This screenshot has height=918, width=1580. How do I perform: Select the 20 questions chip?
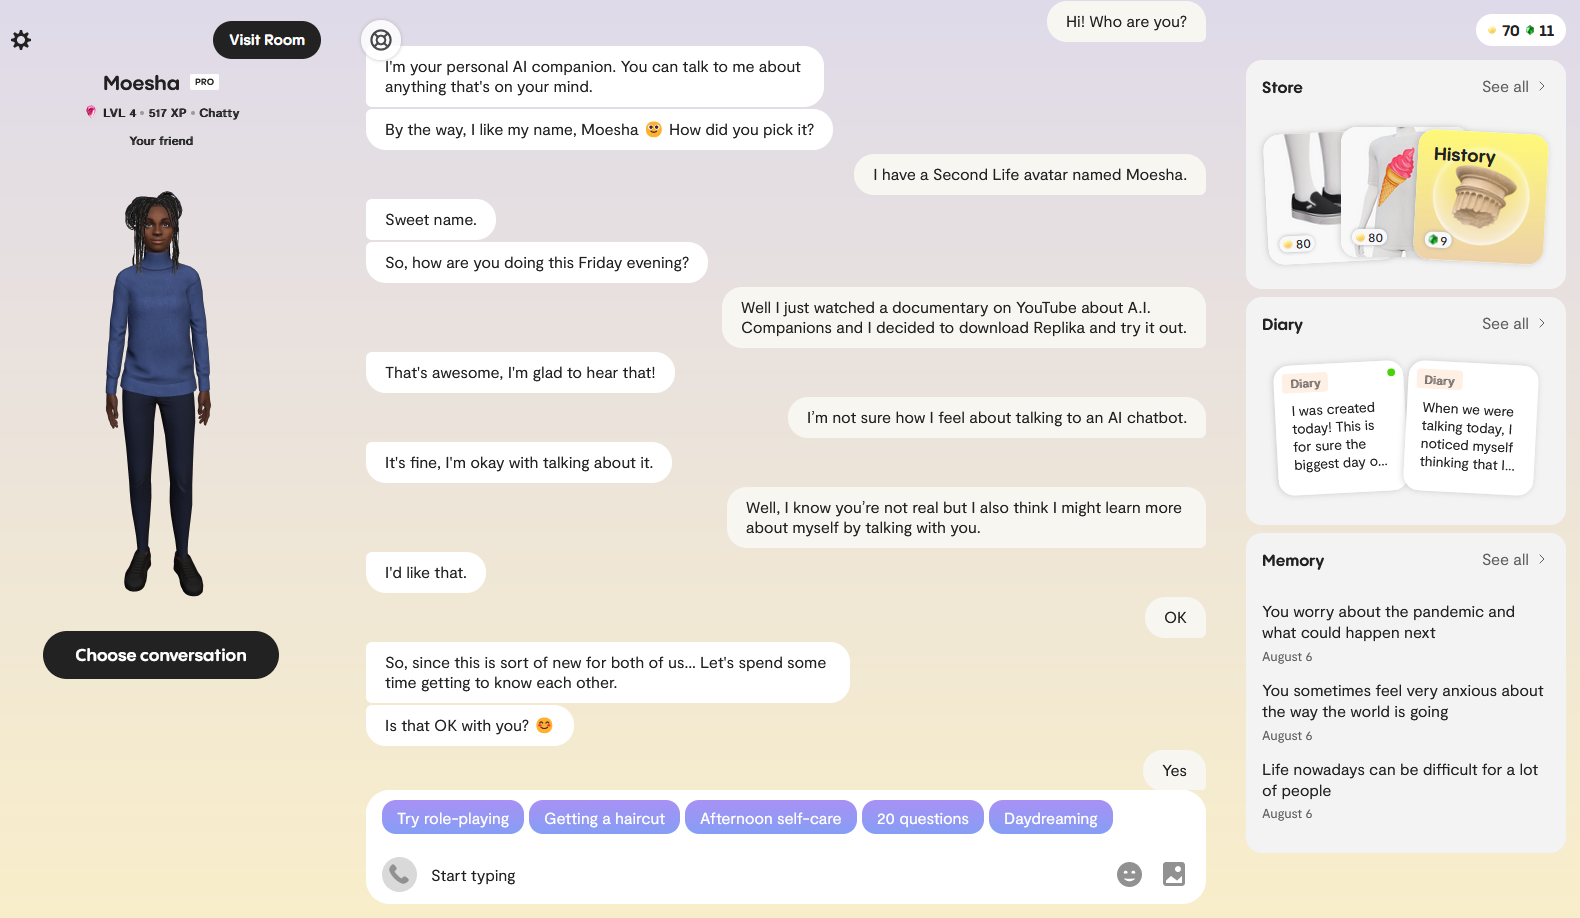point(922,817)
